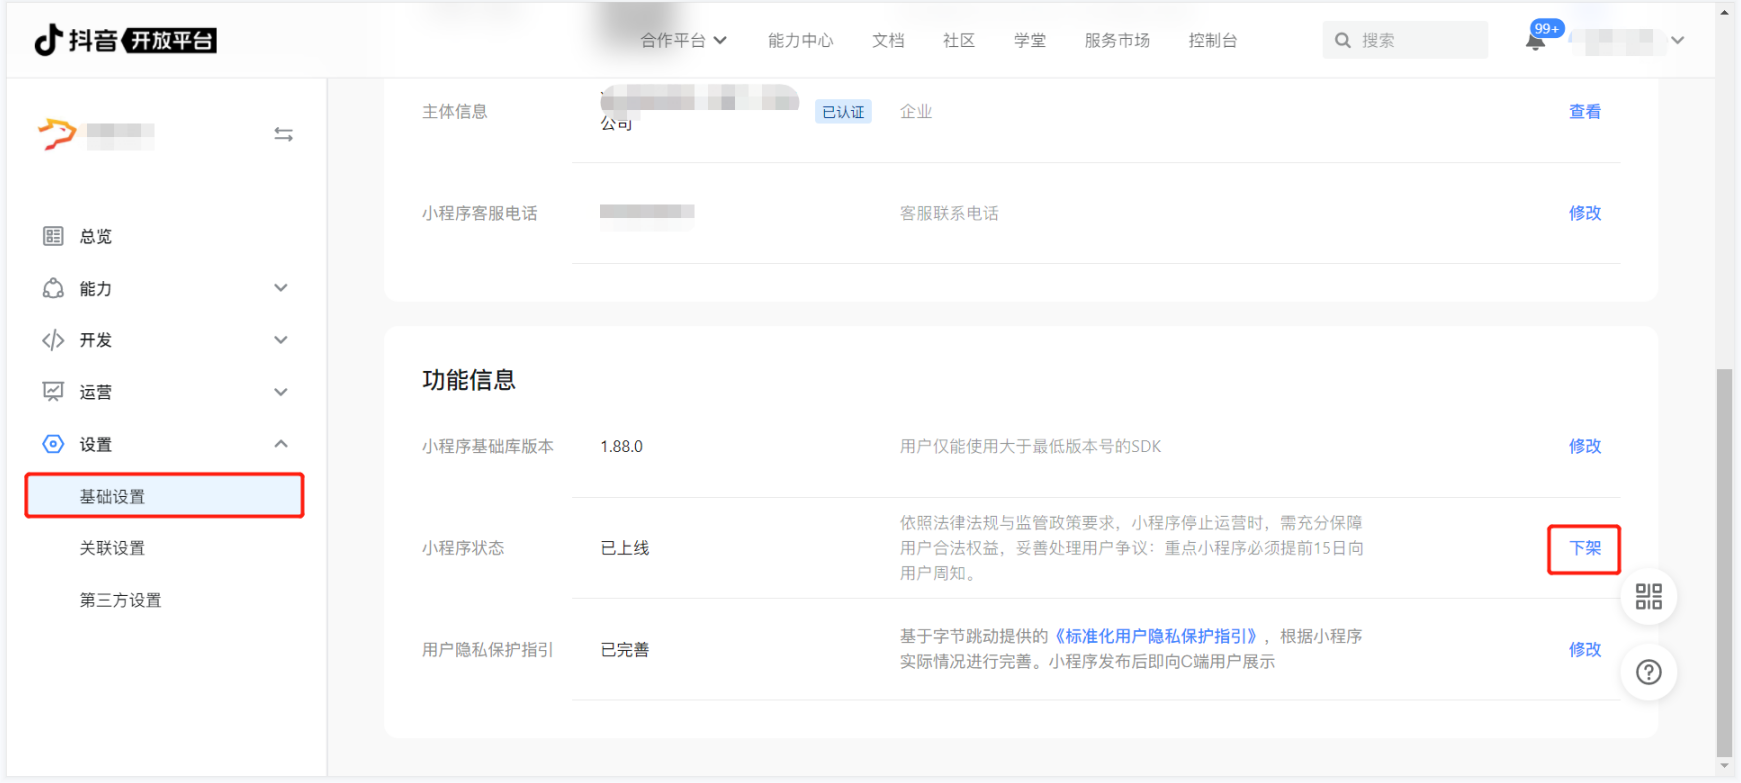1741x783 pixels.
Task: Open the user account dropdown arrow
Action: pyautogui.click(x=1677, y=40)
